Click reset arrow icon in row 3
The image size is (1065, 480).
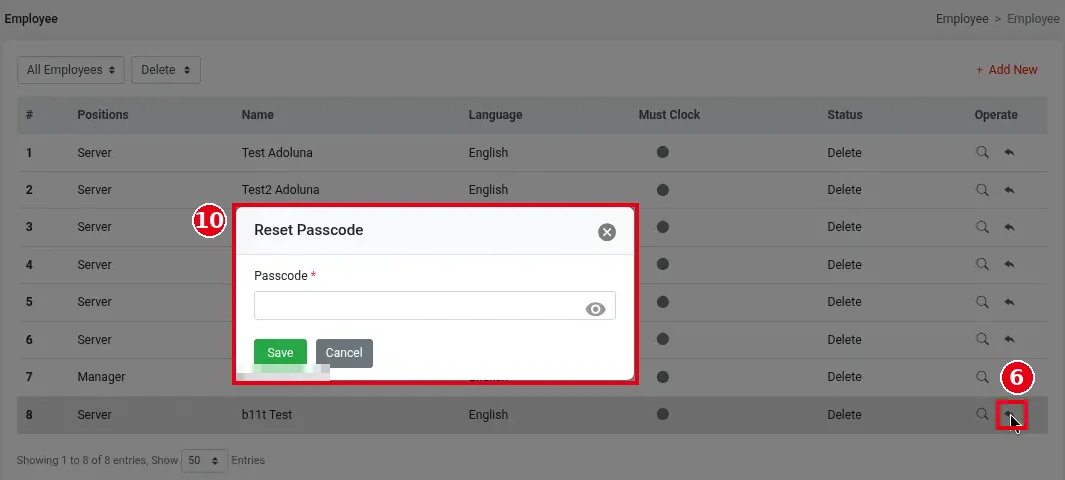coord(1009,227)
